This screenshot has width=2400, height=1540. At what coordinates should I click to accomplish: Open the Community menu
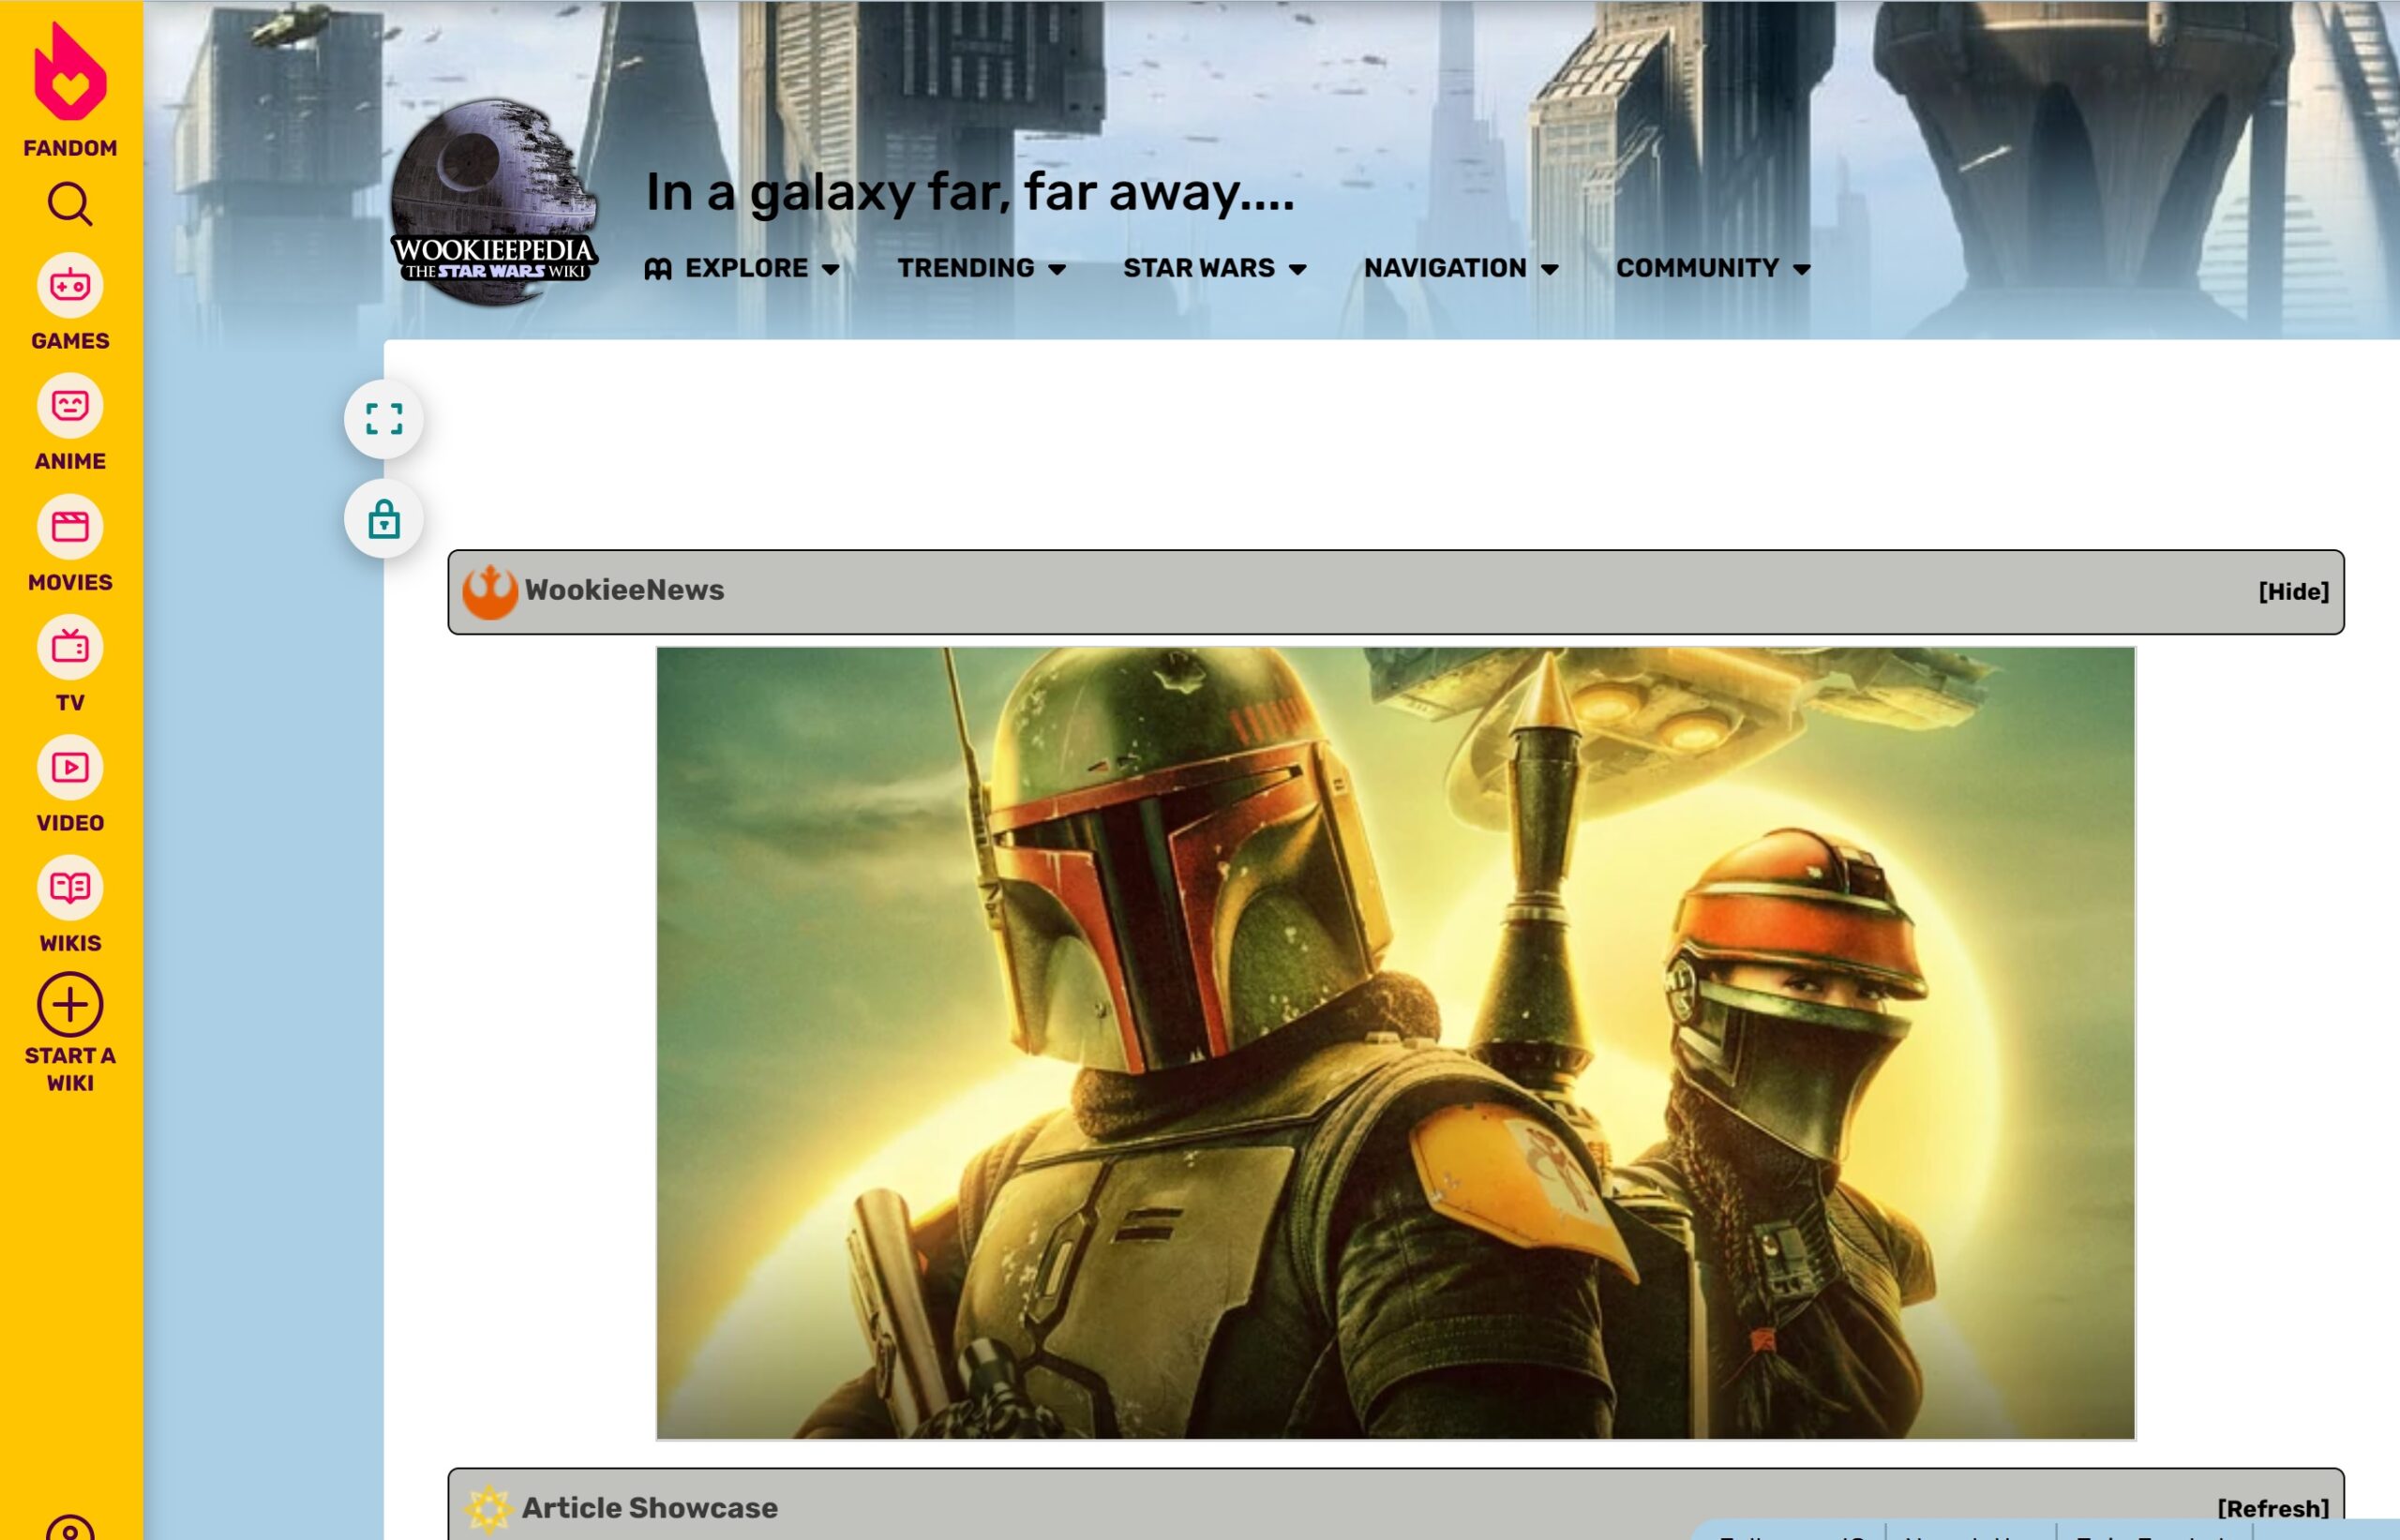(x=1712, y=268)
